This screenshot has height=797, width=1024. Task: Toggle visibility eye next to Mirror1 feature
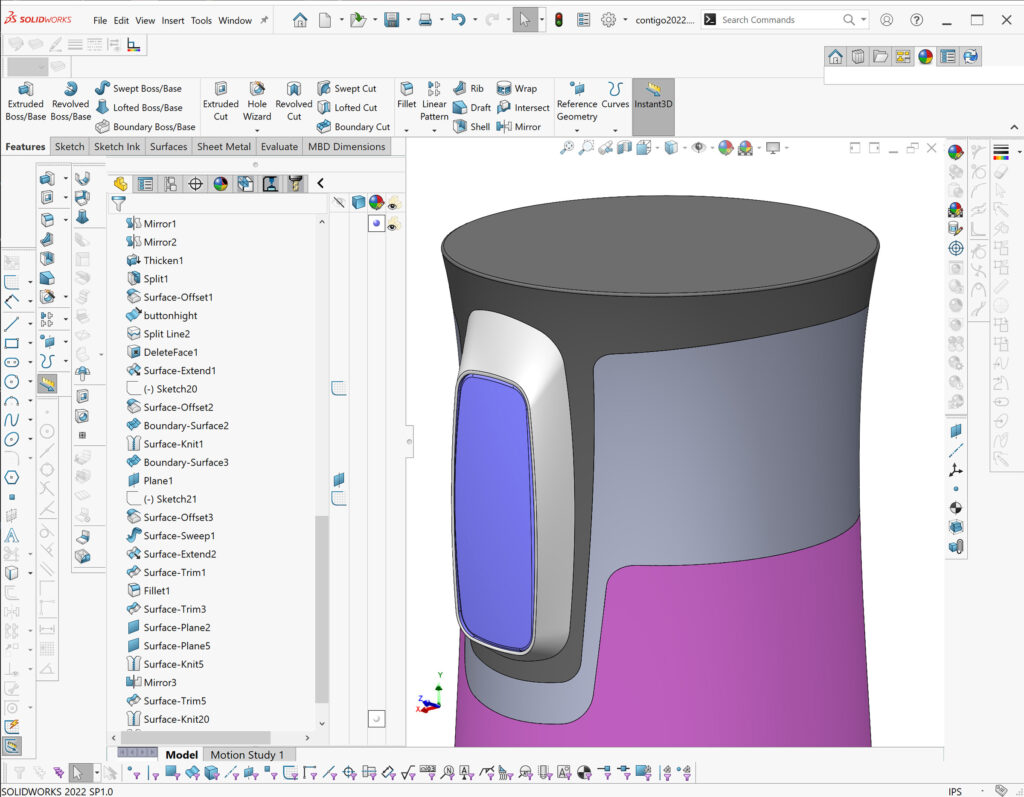point(390,224)
